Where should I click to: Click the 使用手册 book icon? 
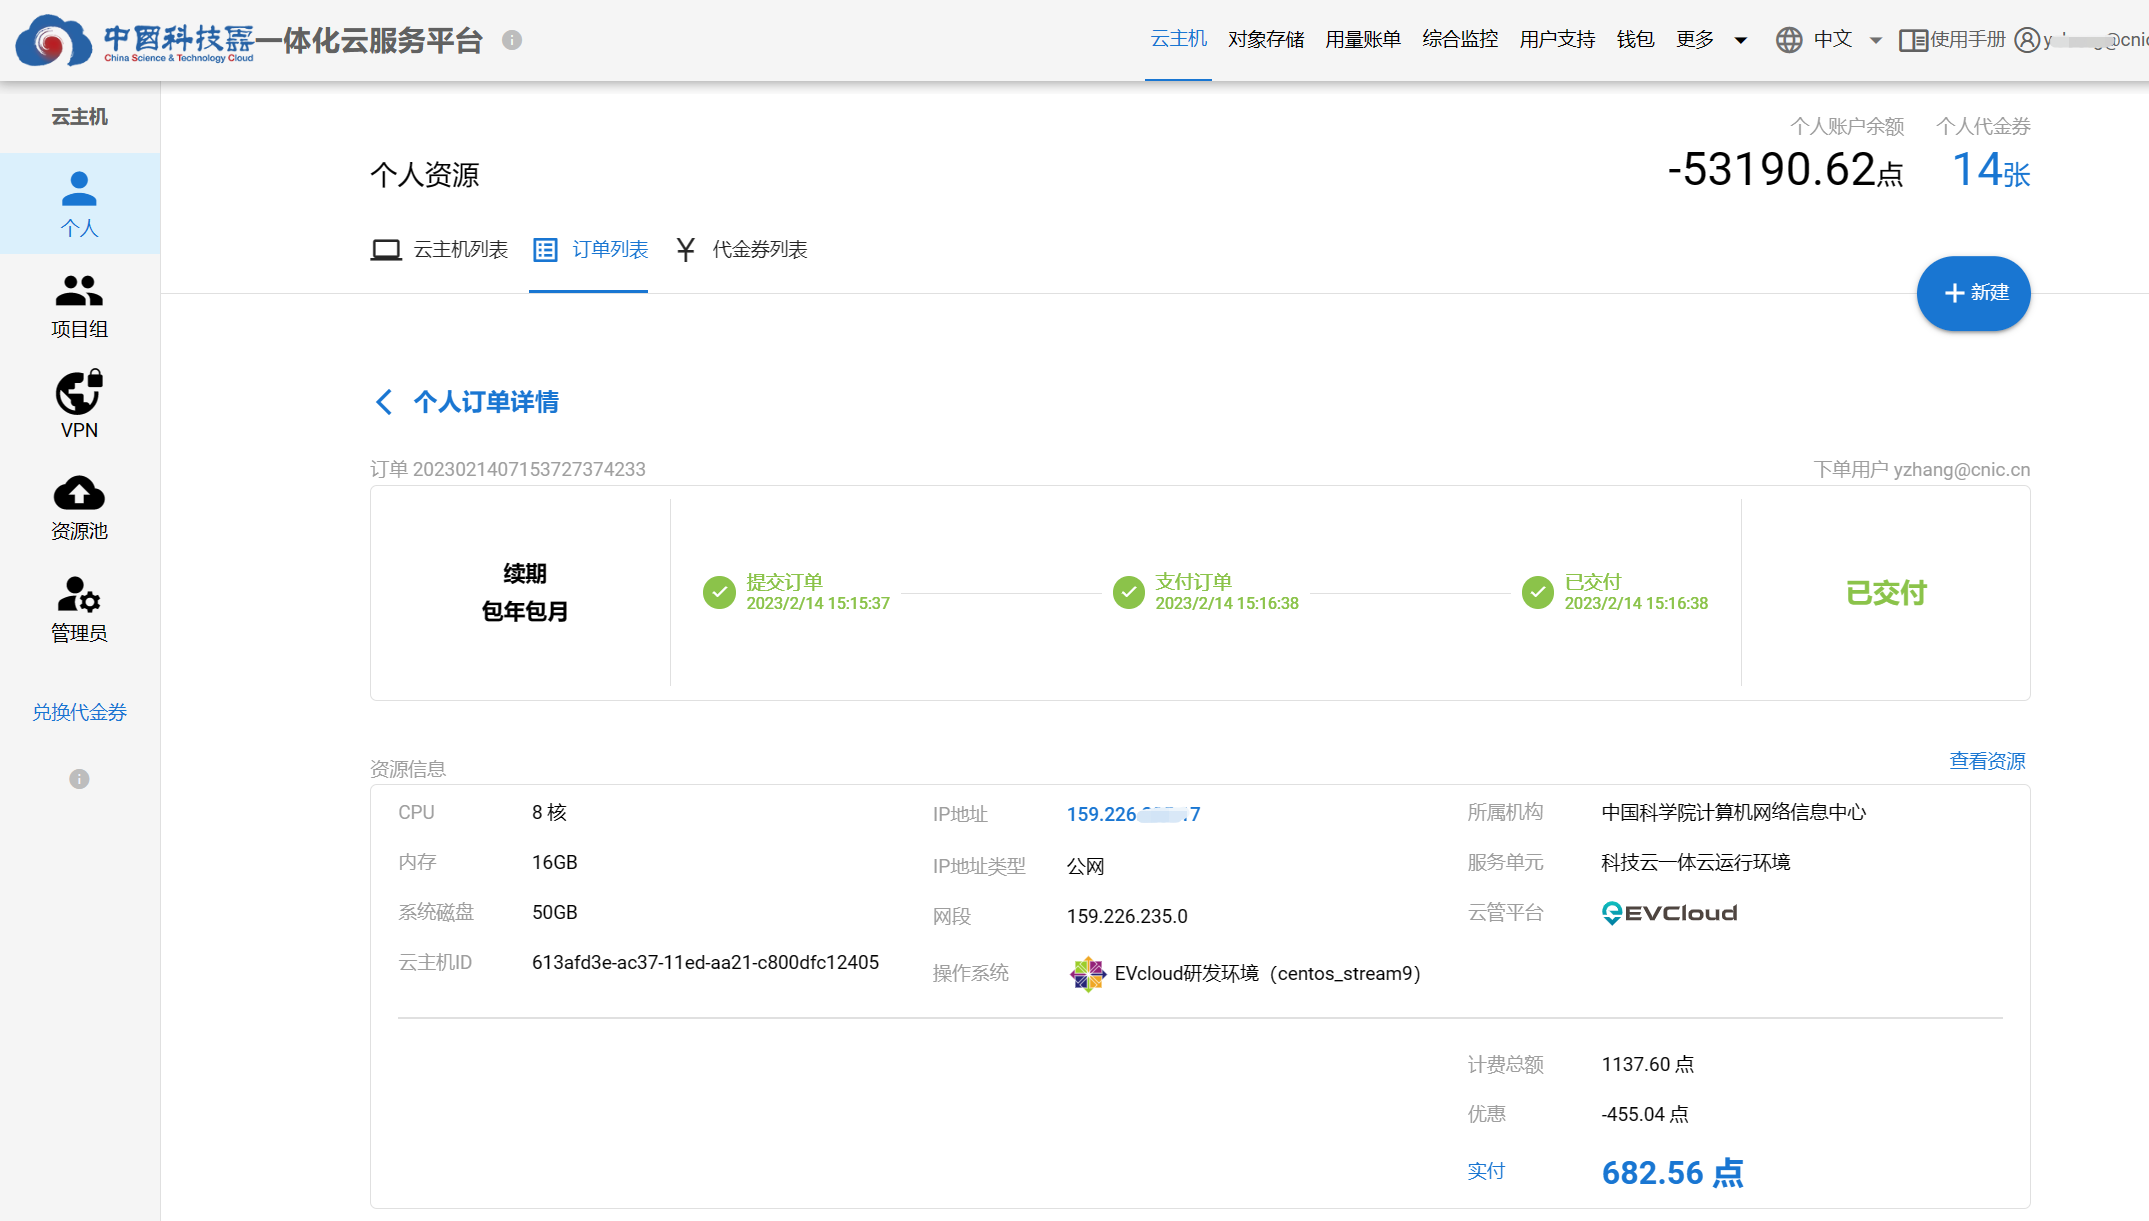pyautogui.click(x=1913, y=40)
